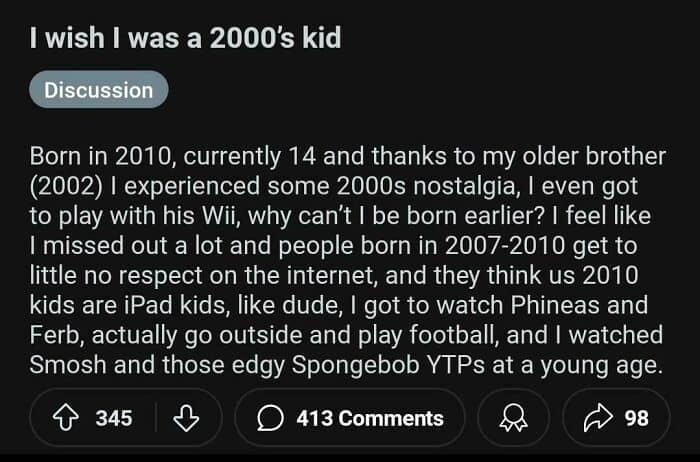Image resolution: width=700 pixels, height=462 pixels.
Task: Click the first line starting 'Born in 2010'
Action: click(348, 157)
